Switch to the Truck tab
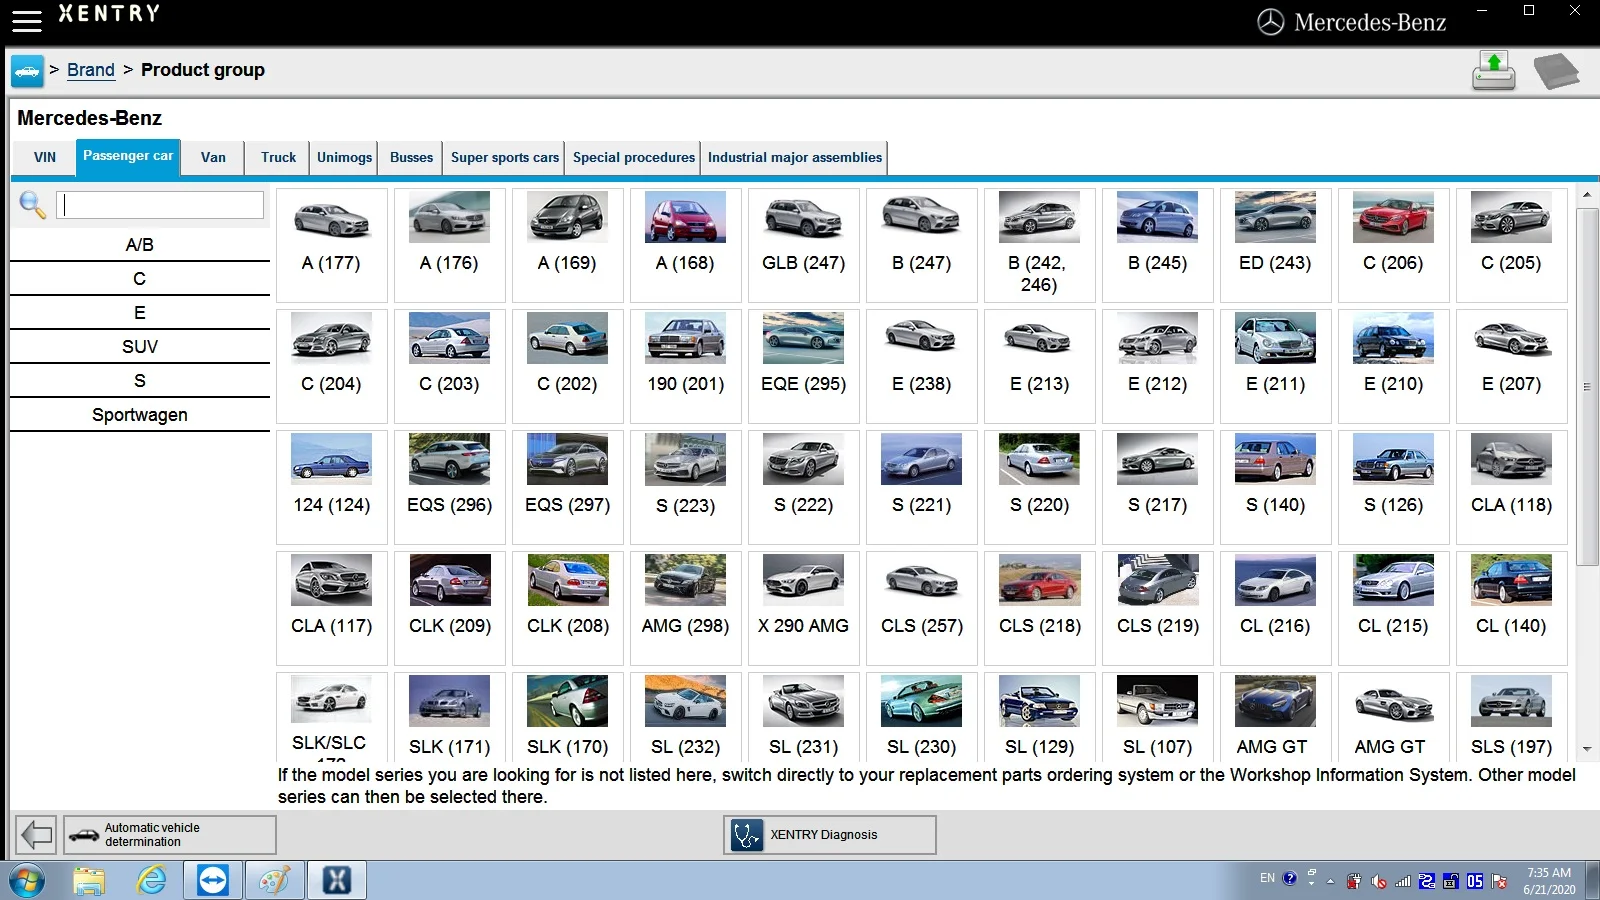 278,157
